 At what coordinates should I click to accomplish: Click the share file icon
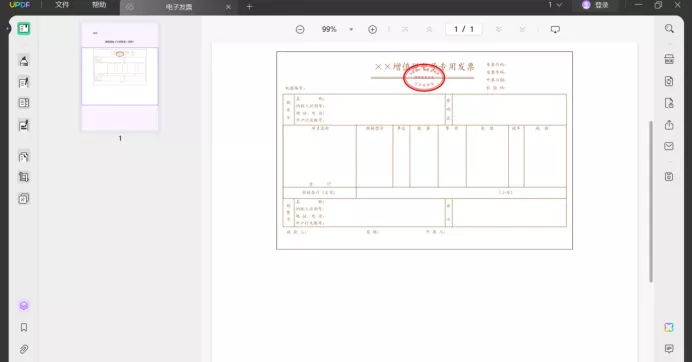coord(669,125)
